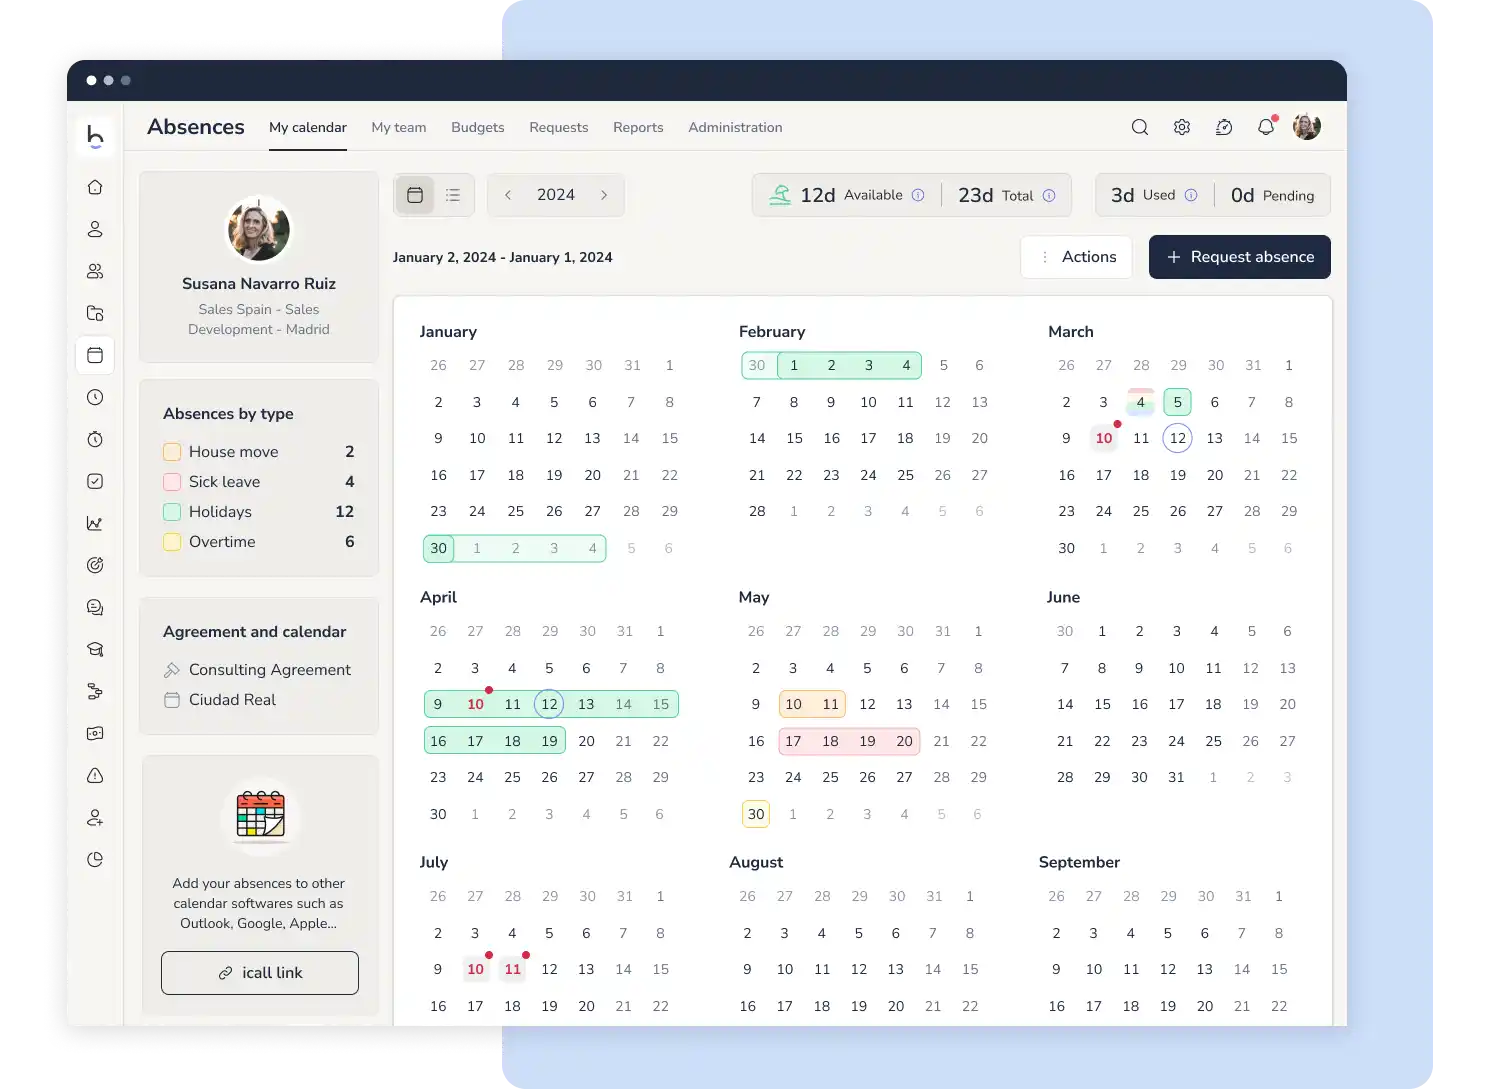Click the Request absence button
1500x1089 pixels.
click(1240, 257)
